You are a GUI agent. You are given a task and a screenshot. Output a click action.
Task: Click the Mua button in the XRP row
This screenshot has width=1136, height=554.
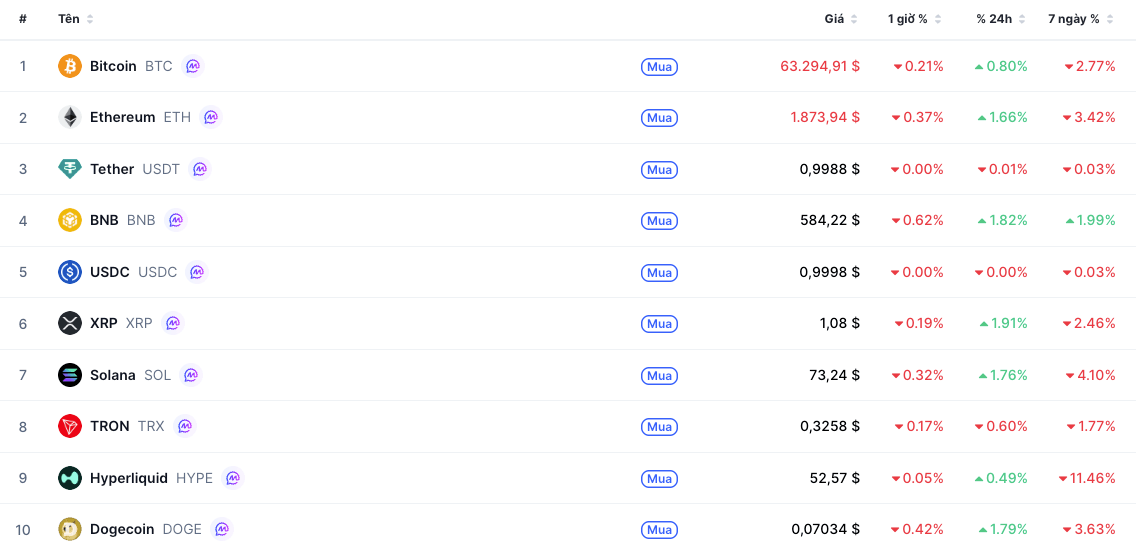[659, 324]
